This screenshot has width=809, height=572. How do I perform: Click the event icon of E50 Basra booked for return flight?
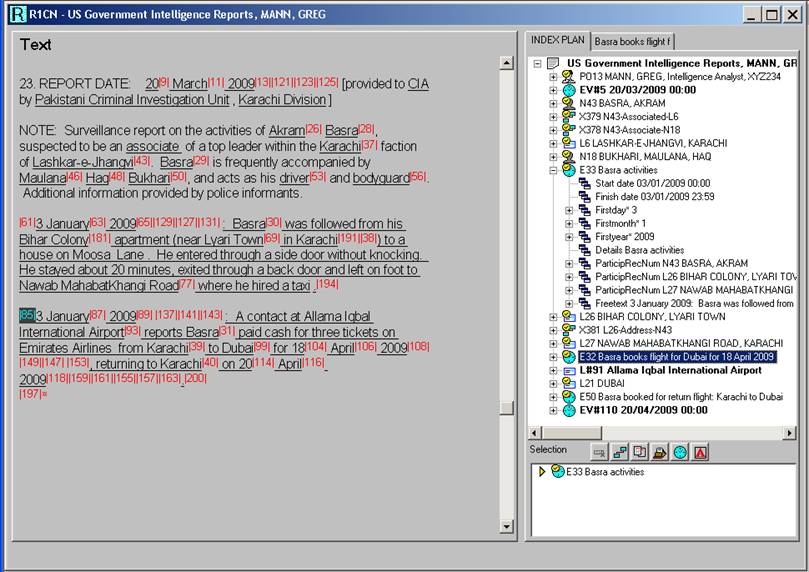coord(569,397)
